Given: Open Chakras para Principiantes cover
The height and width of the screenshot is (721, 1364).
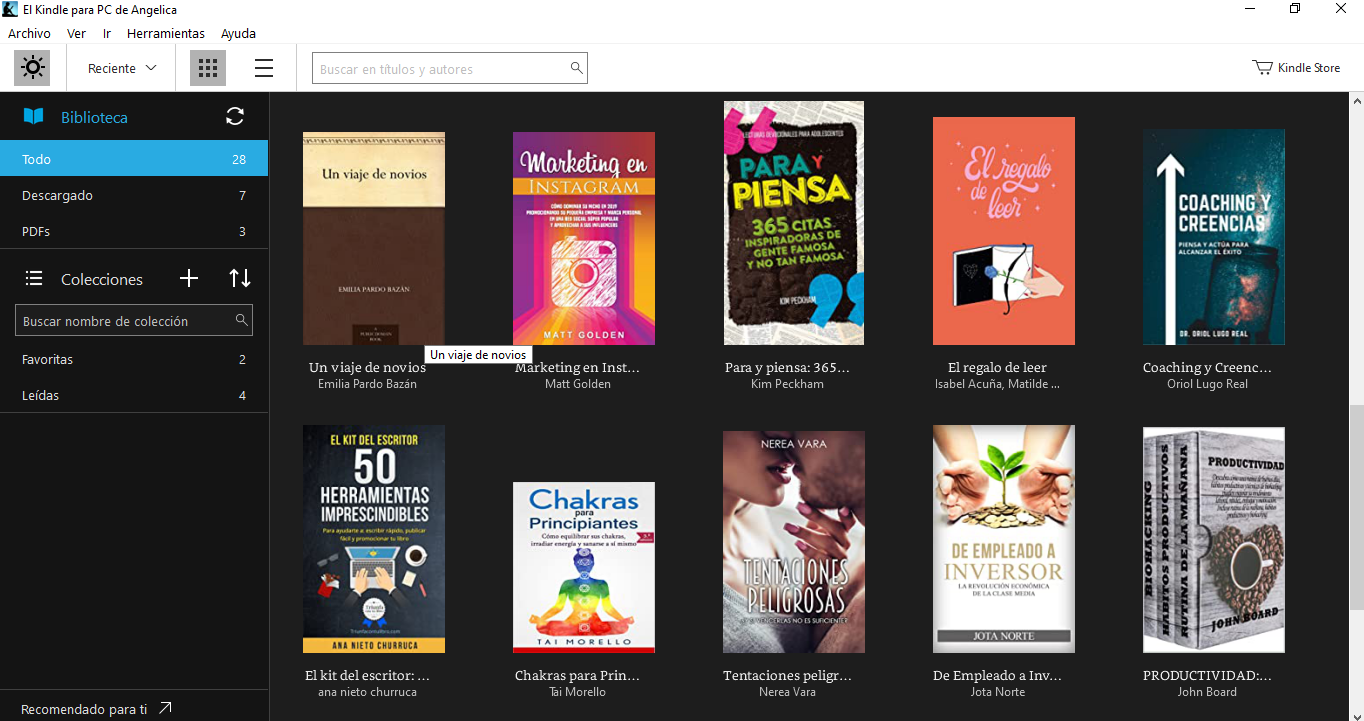Looking at the screenshot, I should [x=584, y=567].
